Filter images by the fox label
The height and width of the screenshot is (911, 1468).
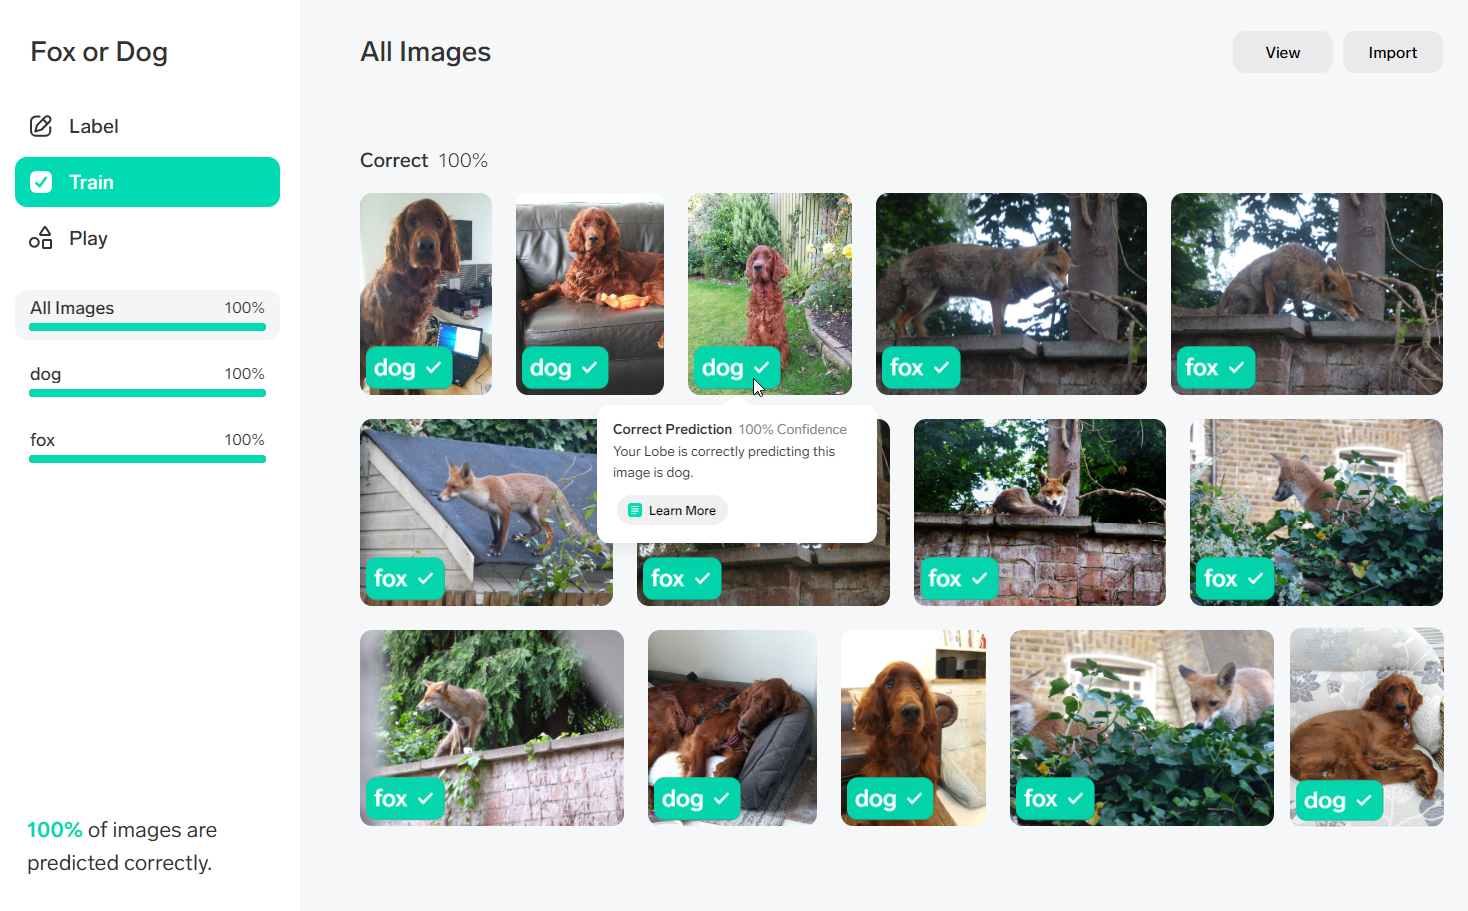147,447
